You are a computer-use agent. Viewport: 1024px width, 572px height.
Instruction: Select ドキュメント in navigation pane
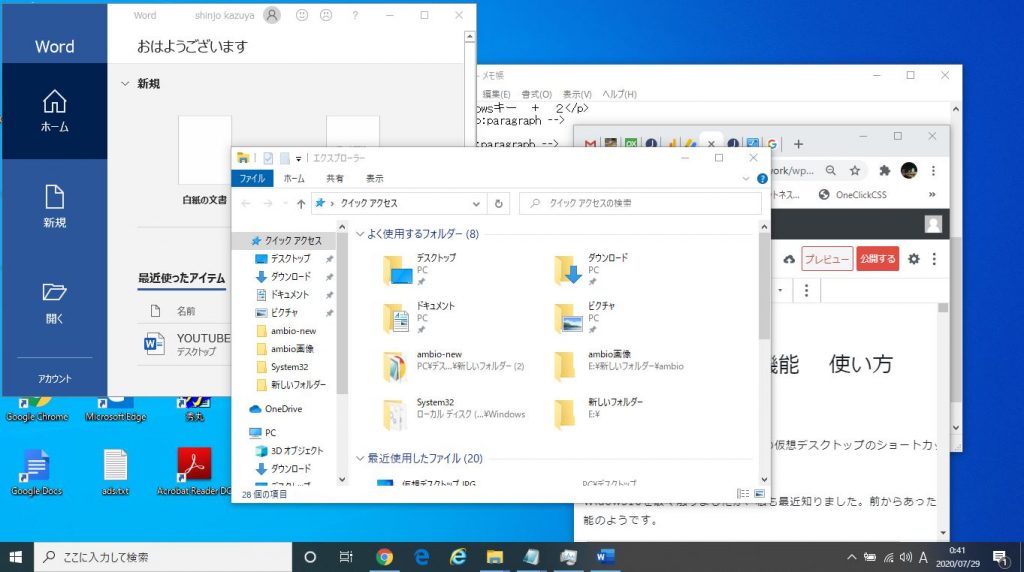point(291,294)
